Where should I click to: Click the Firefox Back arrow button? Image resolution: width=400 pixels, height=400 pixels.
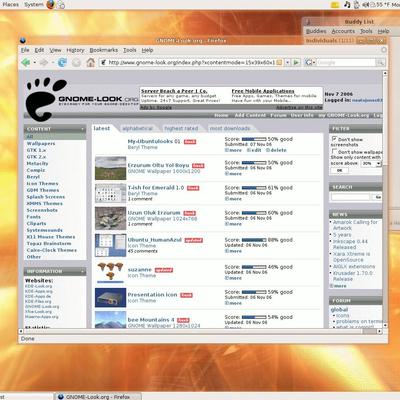pos(25,62)
